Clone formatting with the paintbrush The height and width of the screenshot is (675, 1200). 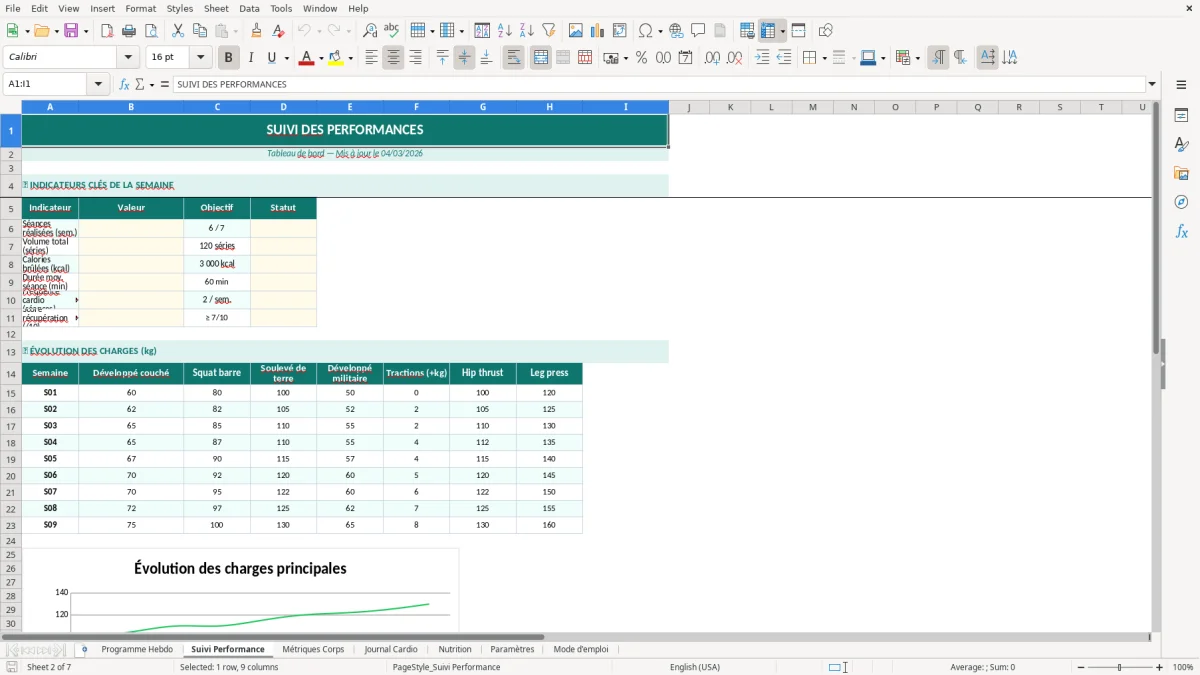pos(257,31)
